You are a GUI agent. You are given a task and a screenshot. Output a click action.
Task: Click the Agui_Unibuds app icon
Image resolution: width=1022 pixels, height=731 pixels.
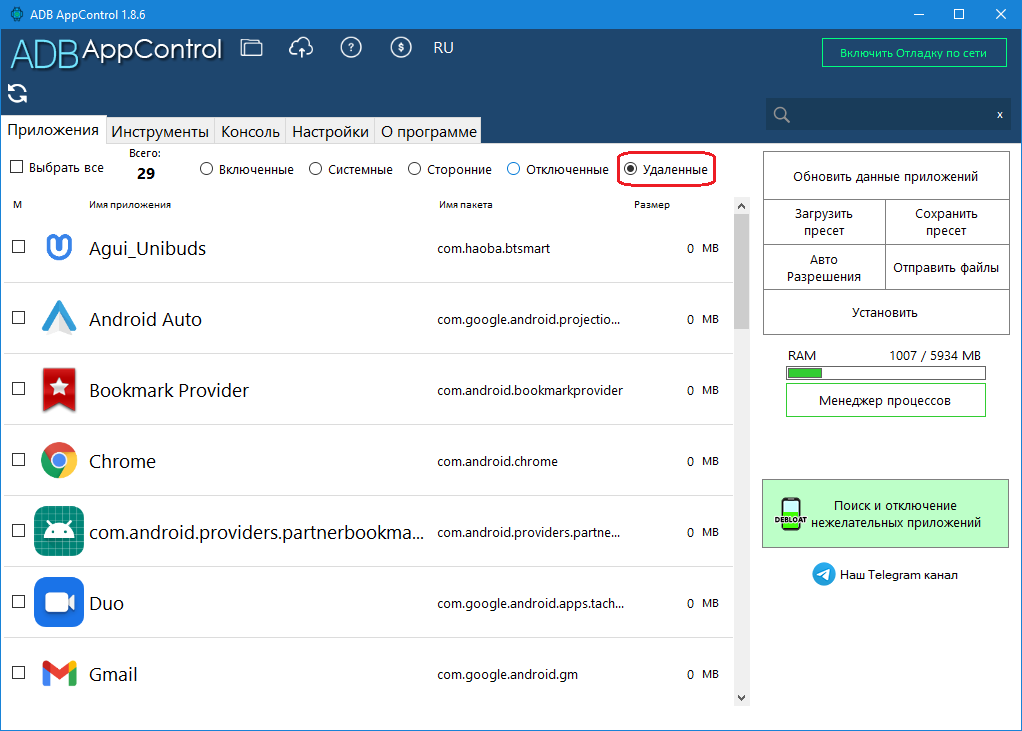[x=59, y=248]
